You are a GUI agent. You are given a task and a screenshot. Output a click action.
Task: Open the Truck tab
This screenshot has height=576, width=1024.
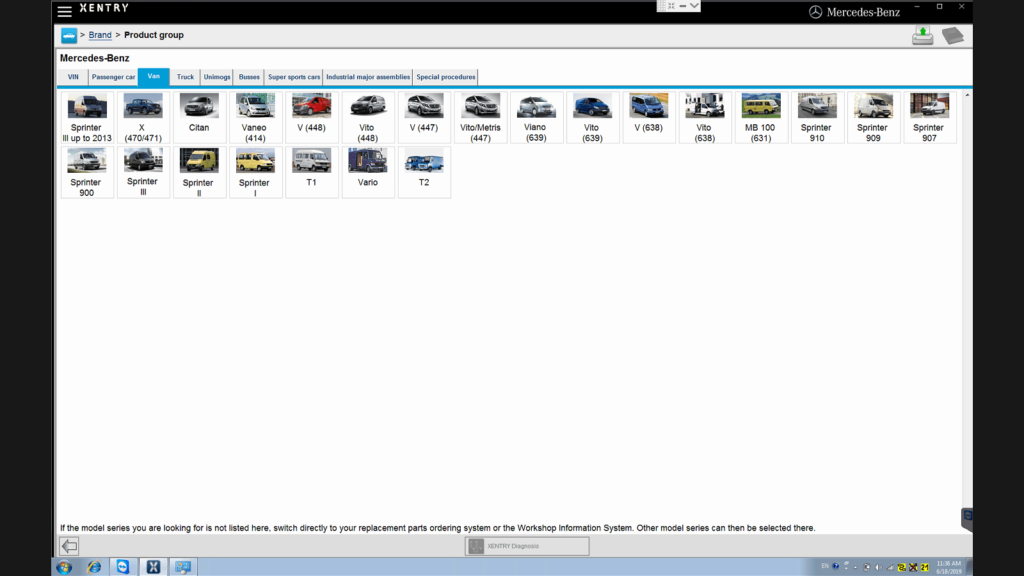tap(185, 77)
